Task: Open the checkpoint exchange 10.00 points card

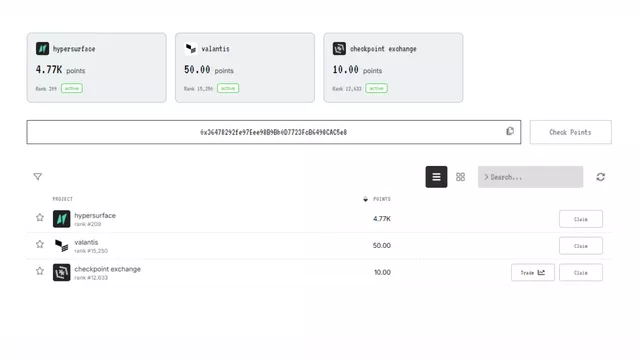Action: [x=393, y=67]
